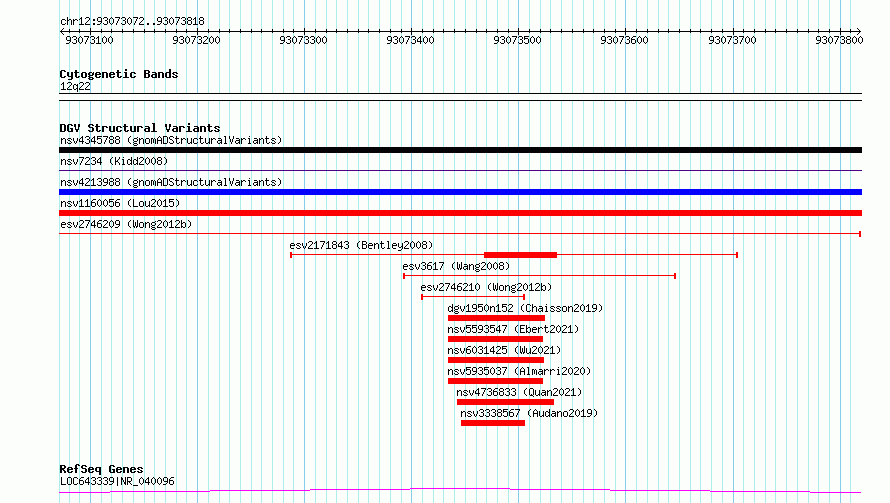Image resolution: width=890 pixels, height=503 pixels.
Task: Click the red nsv5593547 variant bar
Action: [496, 339]
